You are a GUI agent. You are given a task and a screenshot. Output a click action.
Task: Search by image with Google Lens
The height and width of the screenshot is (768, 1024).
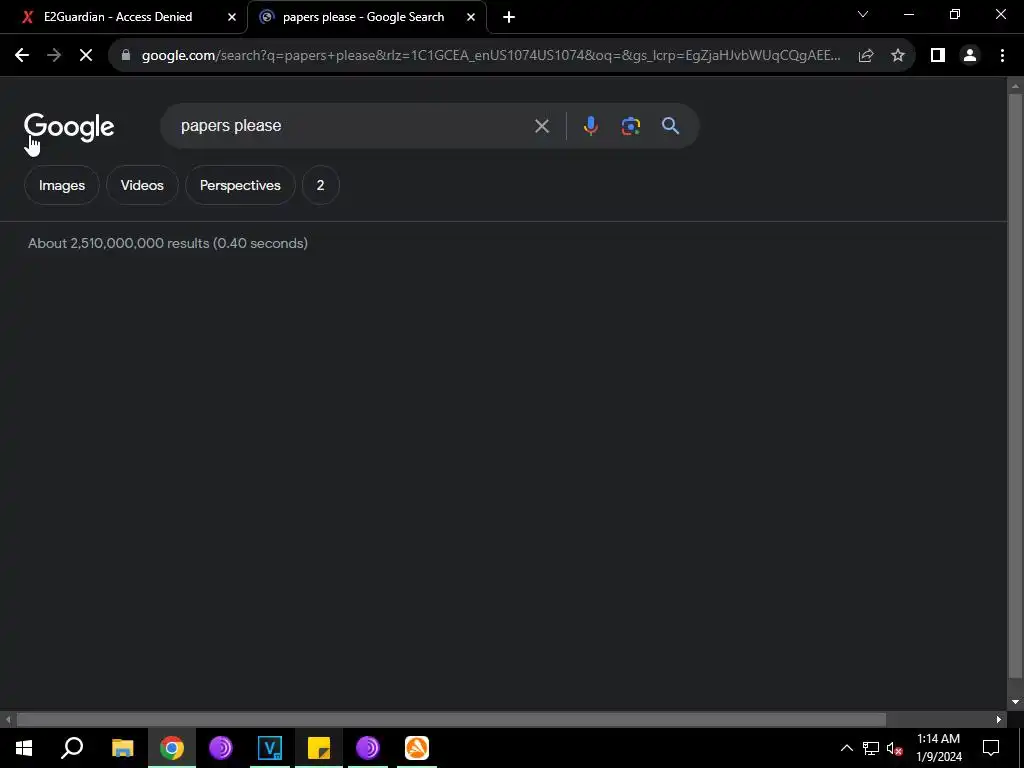tap(631, 126)
